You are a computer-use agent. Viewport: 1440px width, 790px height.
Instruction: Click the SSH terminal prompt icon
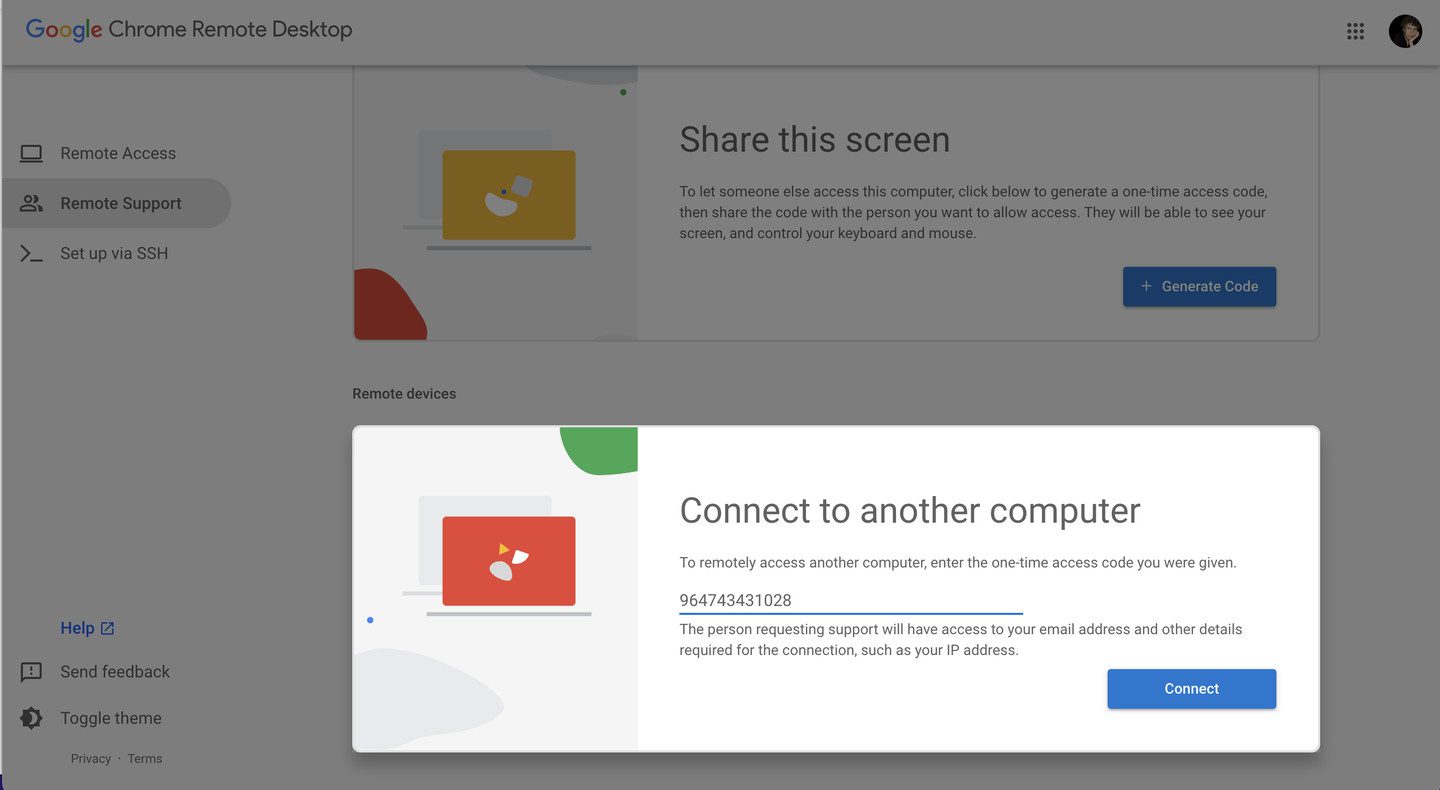click(31, 254)
